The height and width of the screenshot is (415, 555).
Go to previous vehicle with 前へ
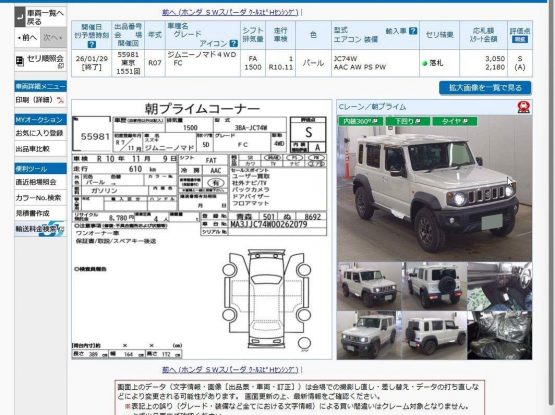coord(27,37)
